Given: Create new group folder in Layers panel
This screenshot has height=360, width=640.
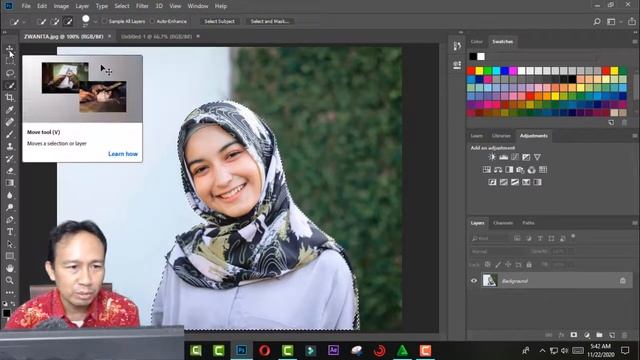Looking at the screenshot, I should 599,335.
